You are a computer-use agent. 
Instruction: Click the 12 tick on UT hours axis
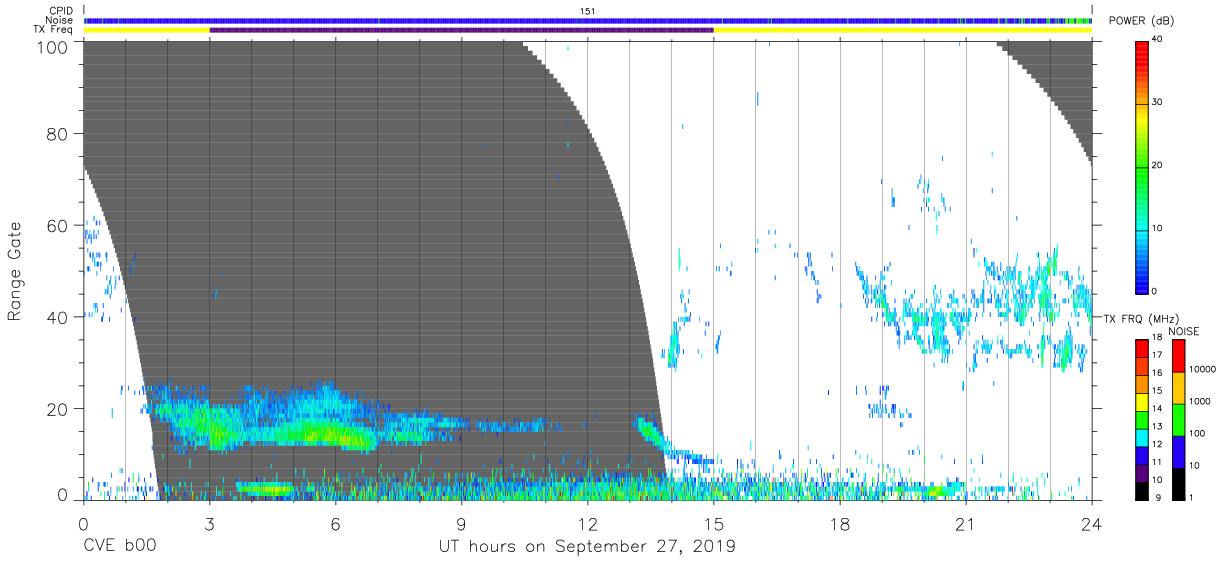[588, 523]
